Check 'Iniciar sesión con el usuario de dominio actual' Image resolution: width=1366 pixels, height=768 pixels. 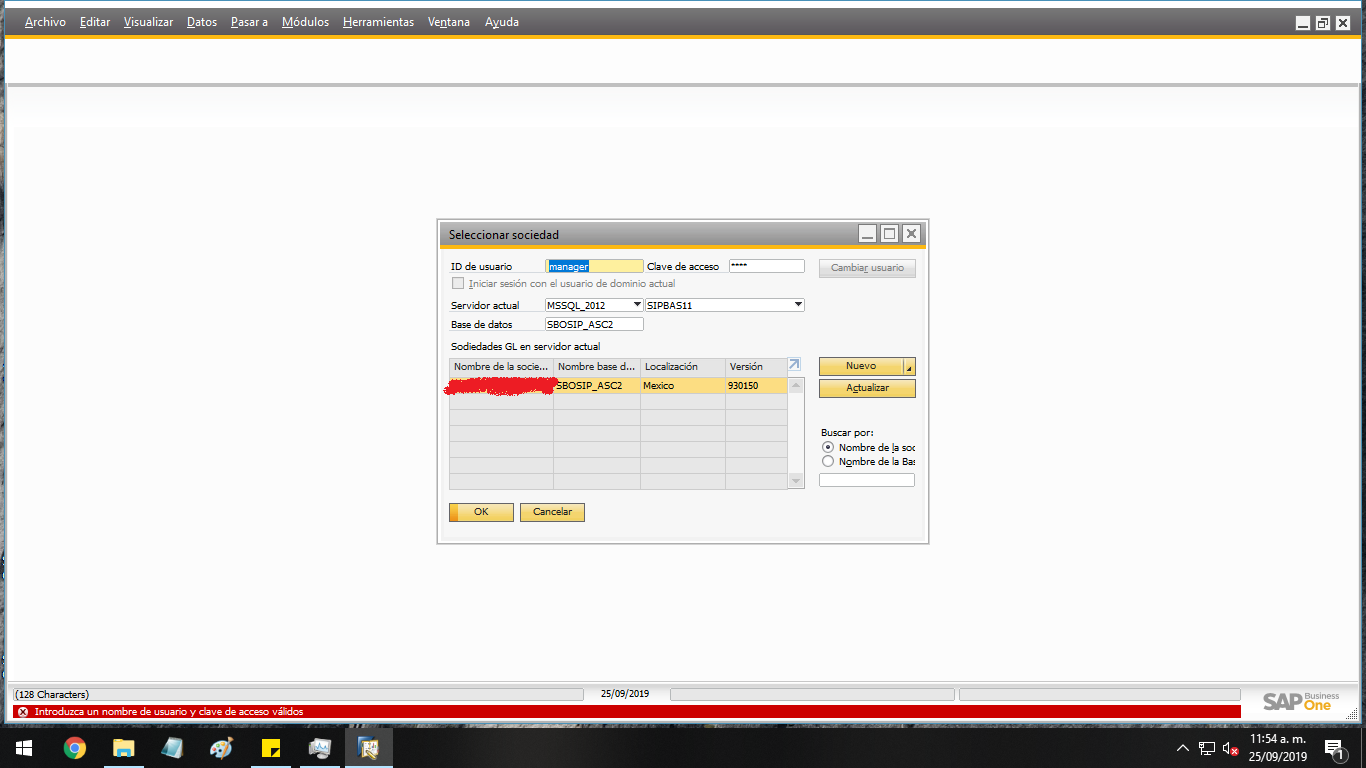[x=458, y=284]
